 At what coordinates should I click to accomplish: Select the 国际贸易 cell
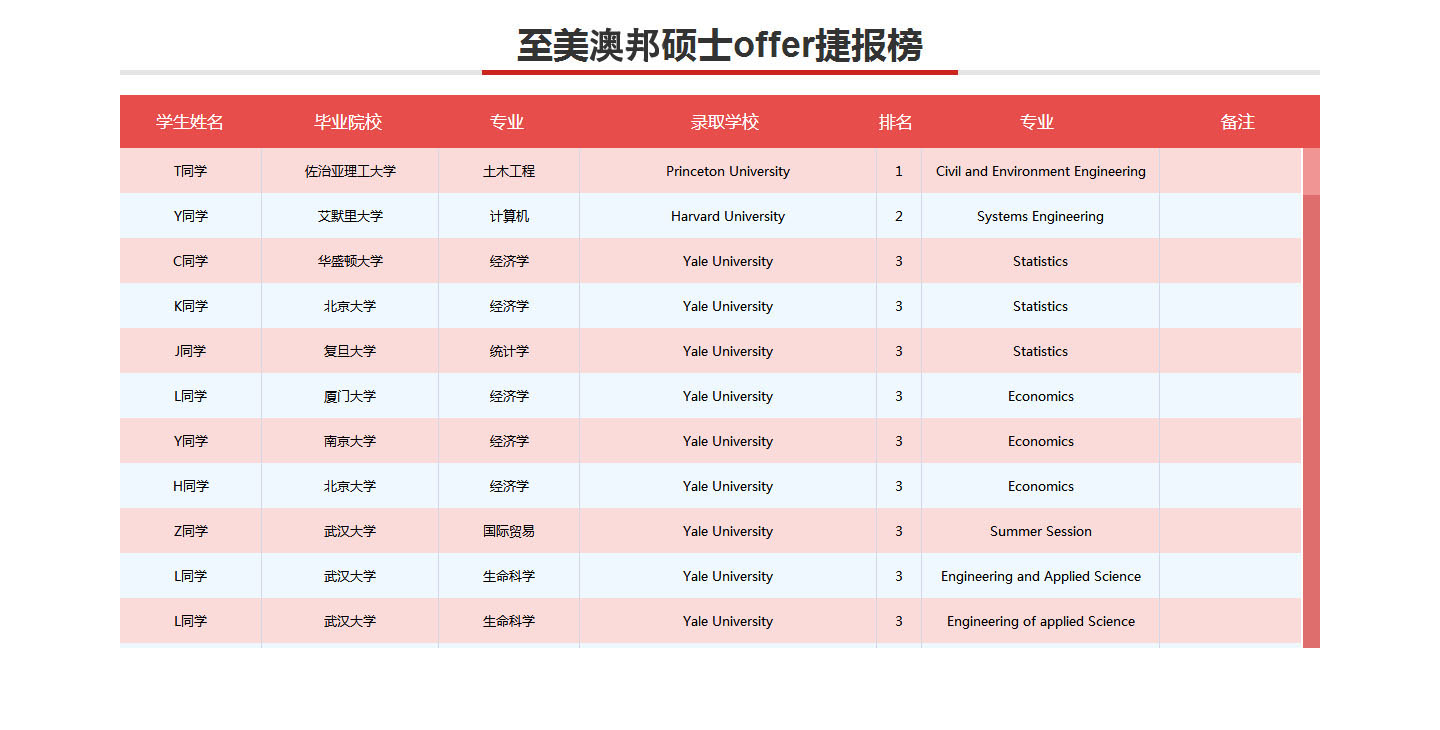(509, 531)
